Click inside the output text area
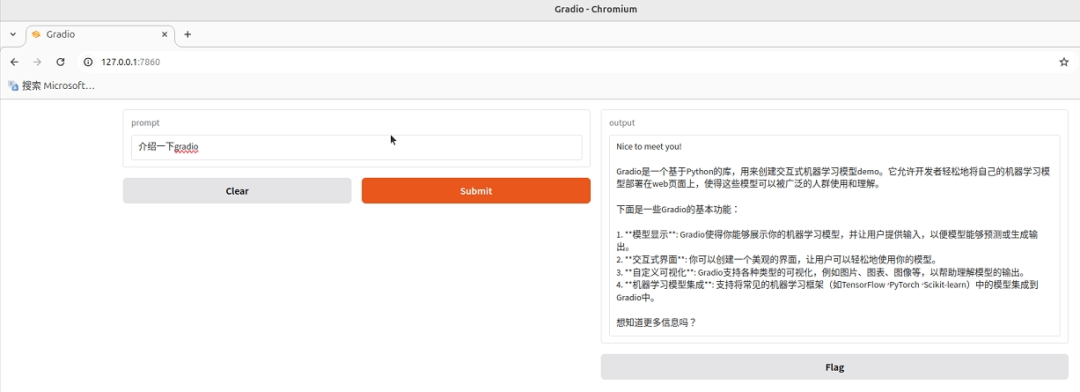This screenshot has height=392, width=1080. click(x=834, y=236)
